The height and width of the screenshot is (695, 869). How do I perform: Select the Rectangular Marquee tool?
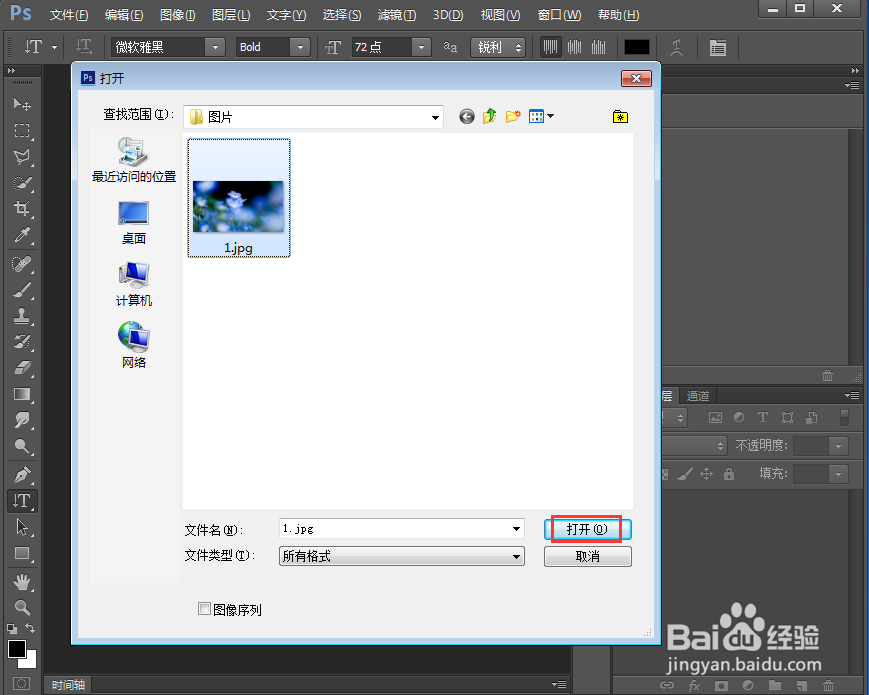pyautogui.click(x=22, y=130)
